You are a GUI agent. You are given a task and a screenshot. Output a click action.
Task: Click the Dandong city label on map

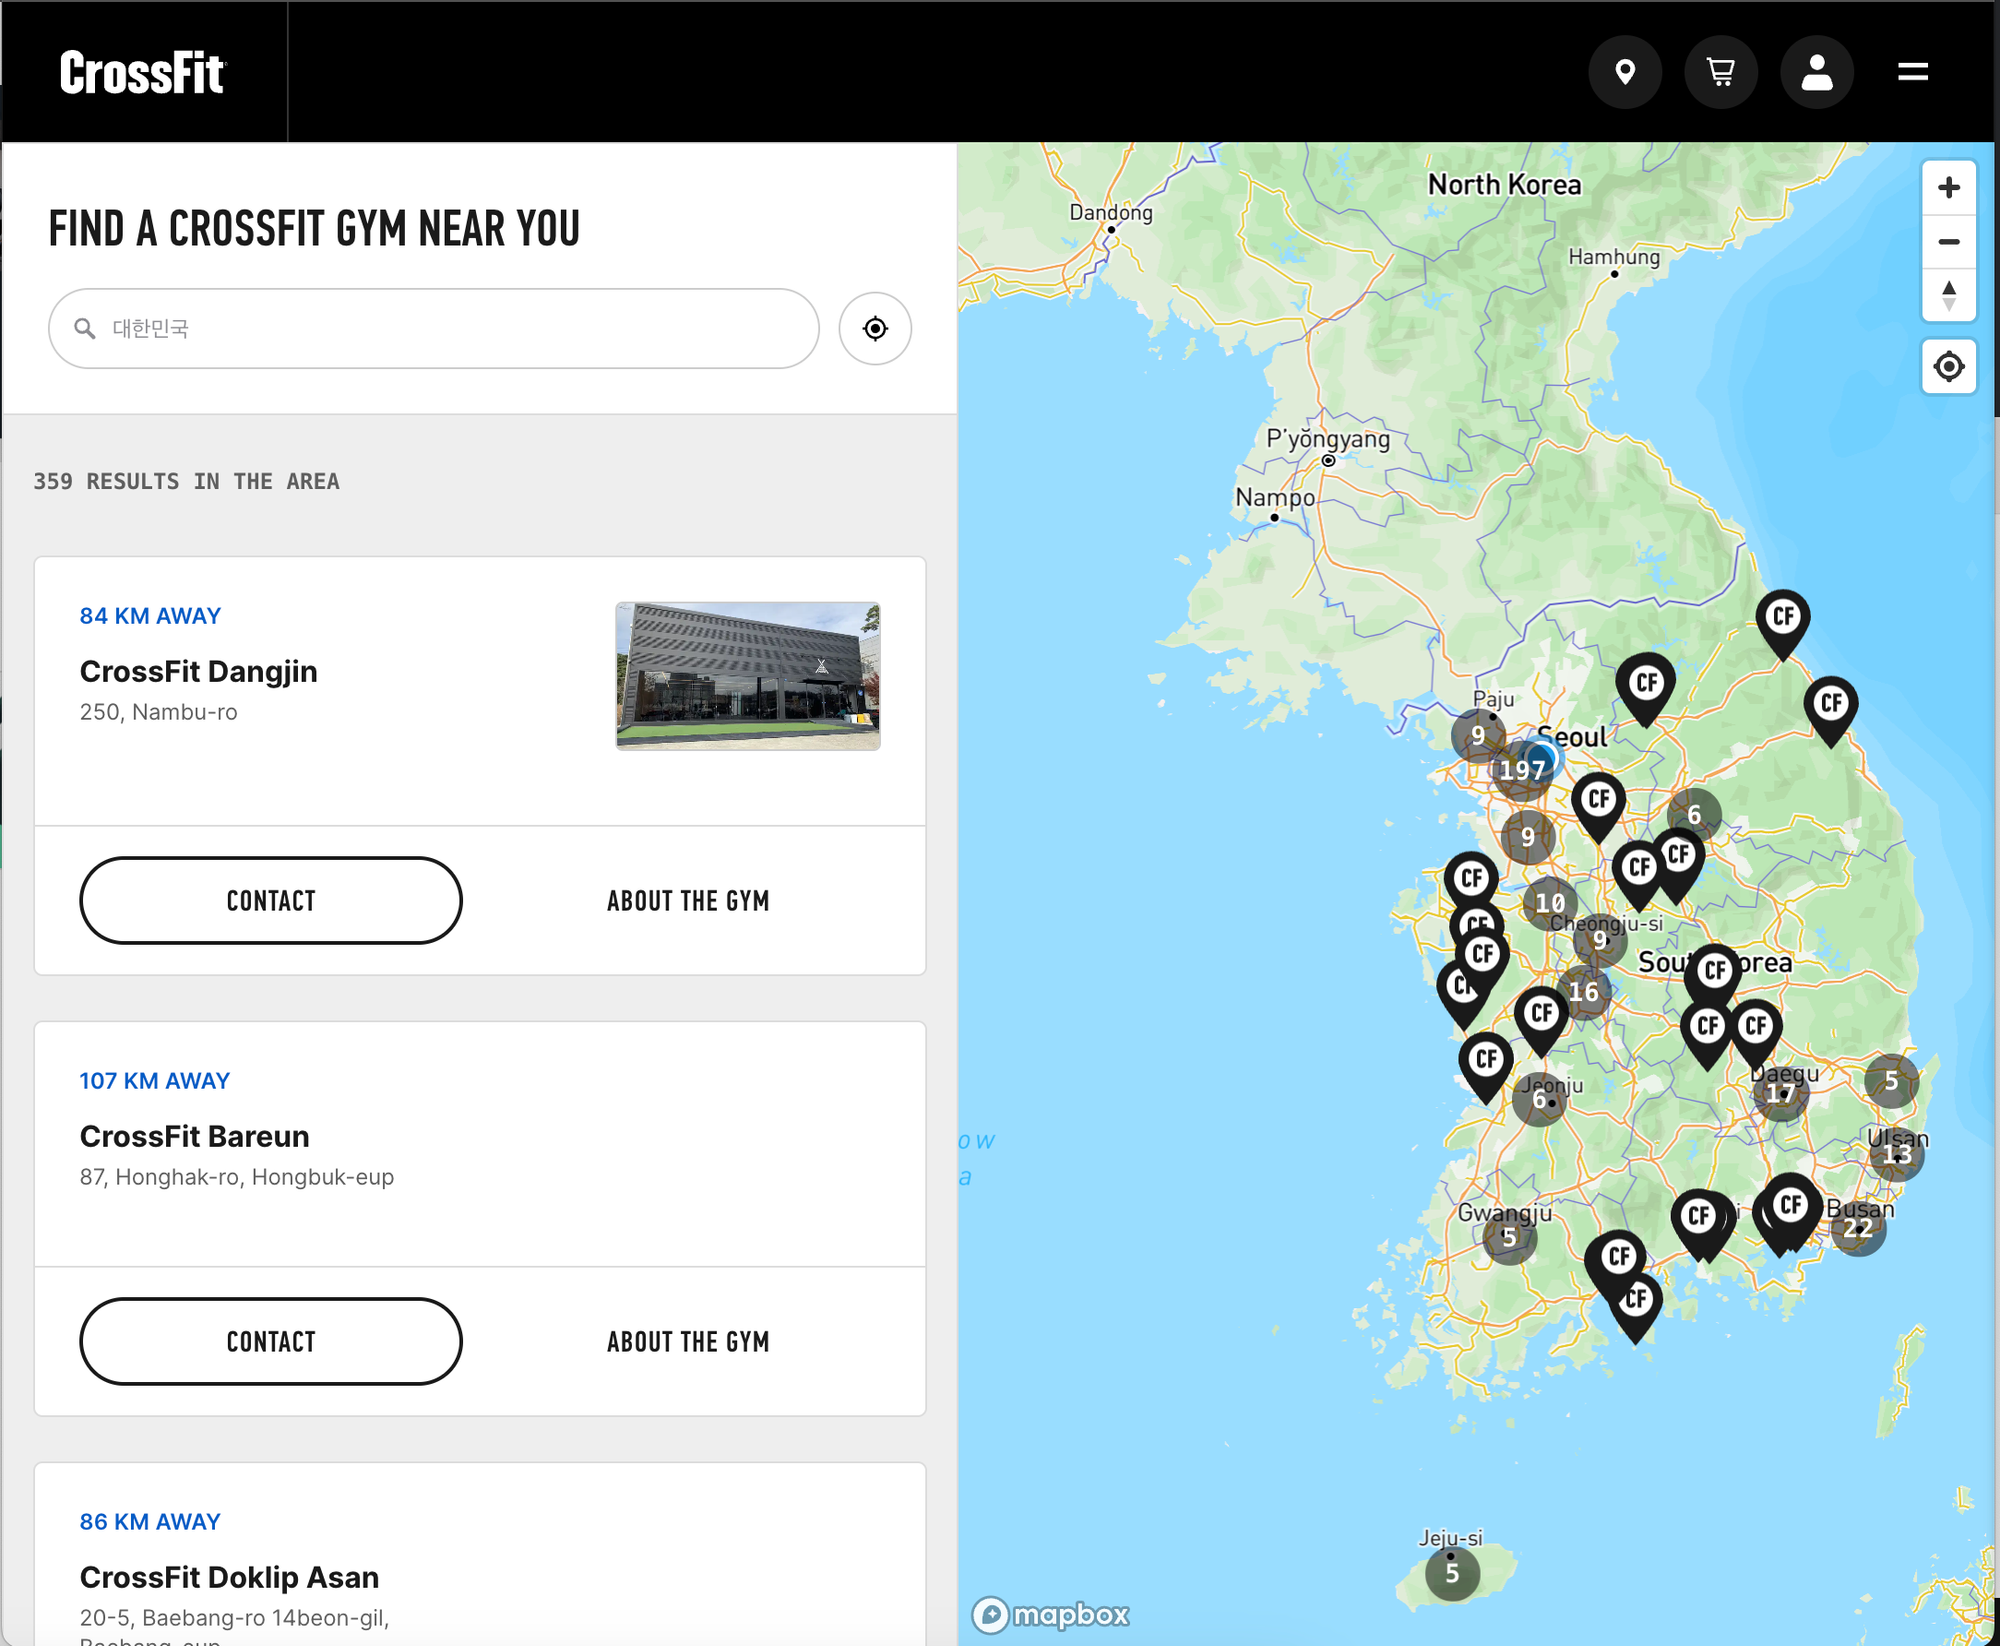pyautogui.click(x=1111, y=212)
